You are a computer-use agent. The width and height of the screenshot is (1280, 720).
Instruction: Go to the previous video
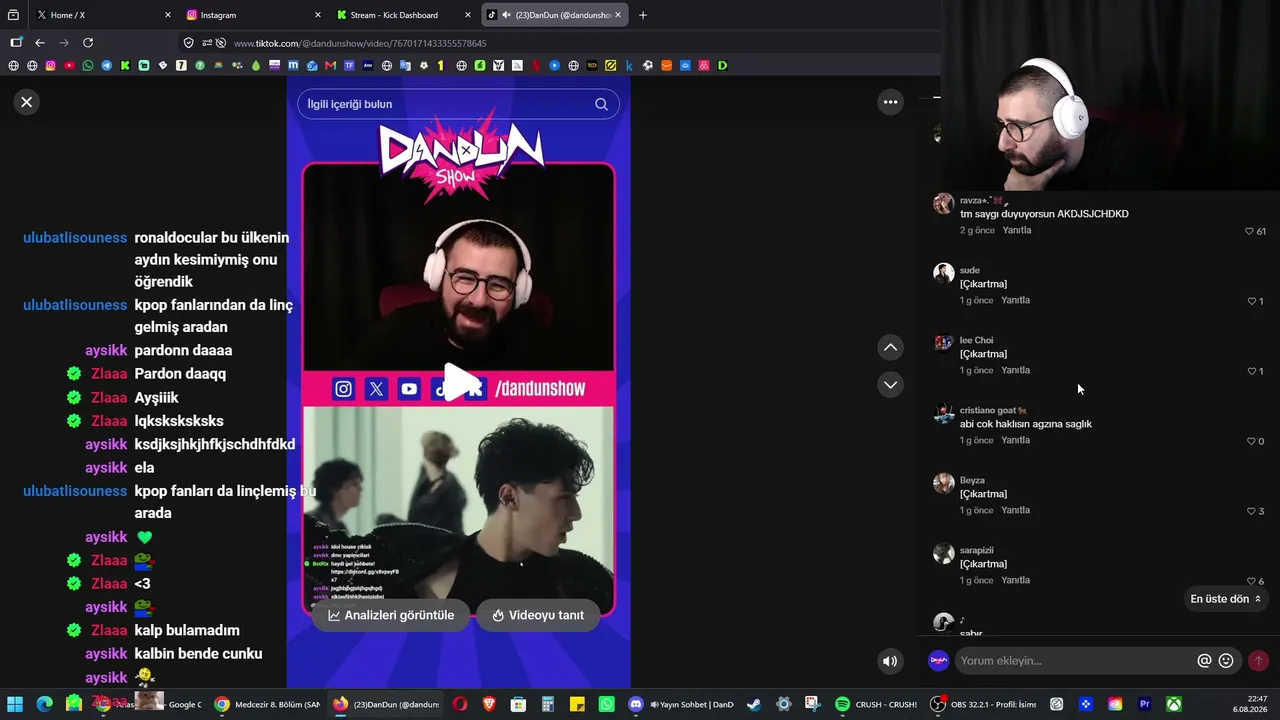(890, 347)
